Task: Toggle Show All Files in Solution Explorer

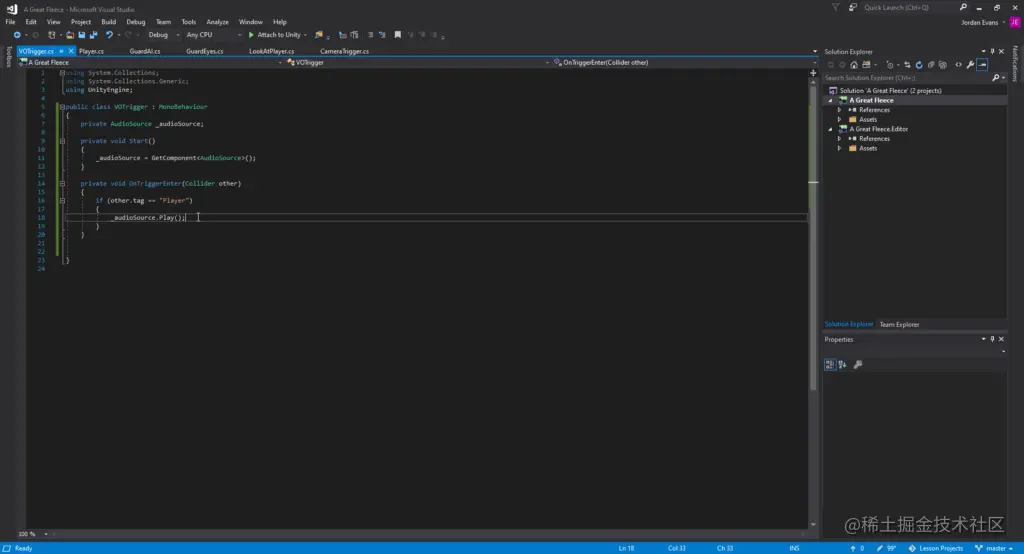Action: [942, 65]
